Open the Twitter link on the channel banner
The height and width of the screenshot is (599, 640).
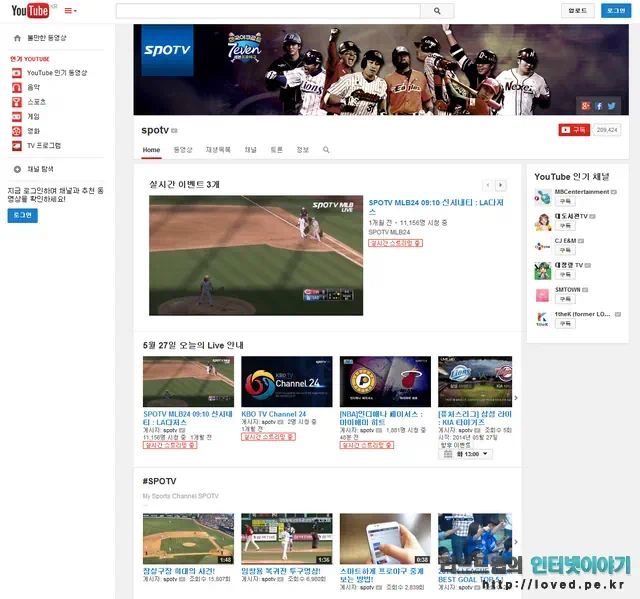[610, 105]
